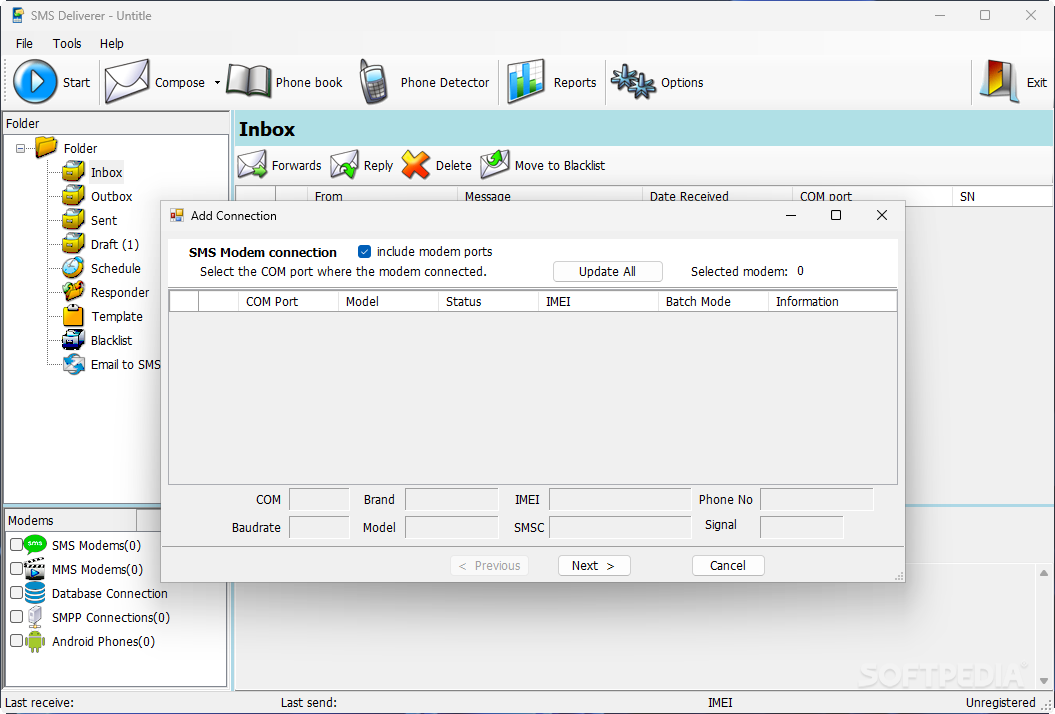
Task: Click Cancel in Add Connection dialog
Action: (x=728, y=566)
